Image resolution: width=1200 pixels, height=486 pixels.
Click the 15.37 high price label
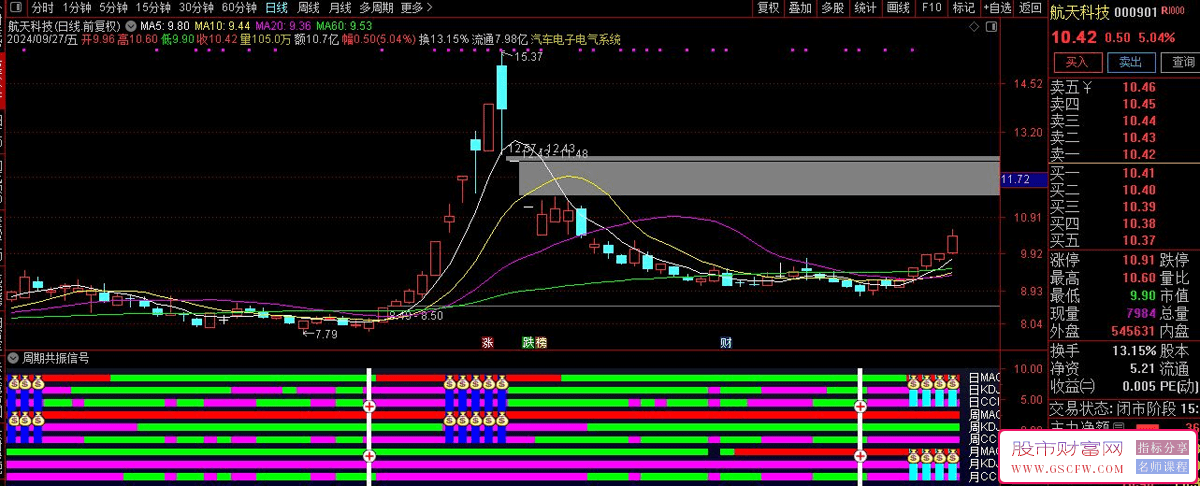click(x=527, y=57)
